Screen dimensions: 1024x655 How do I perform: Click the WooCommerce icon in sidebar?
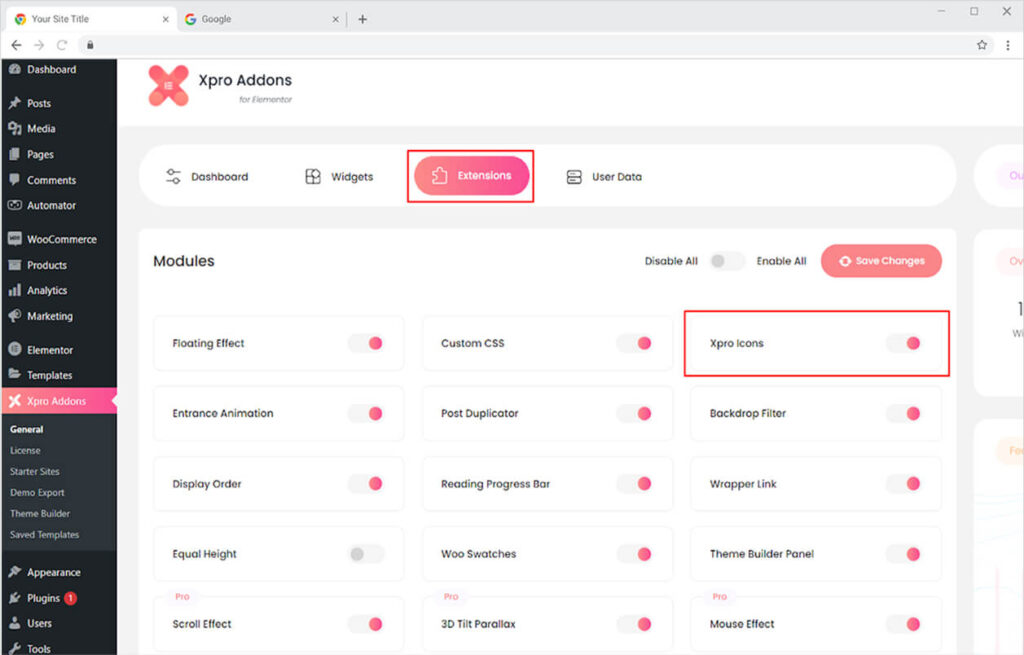(x=14, y=239)
